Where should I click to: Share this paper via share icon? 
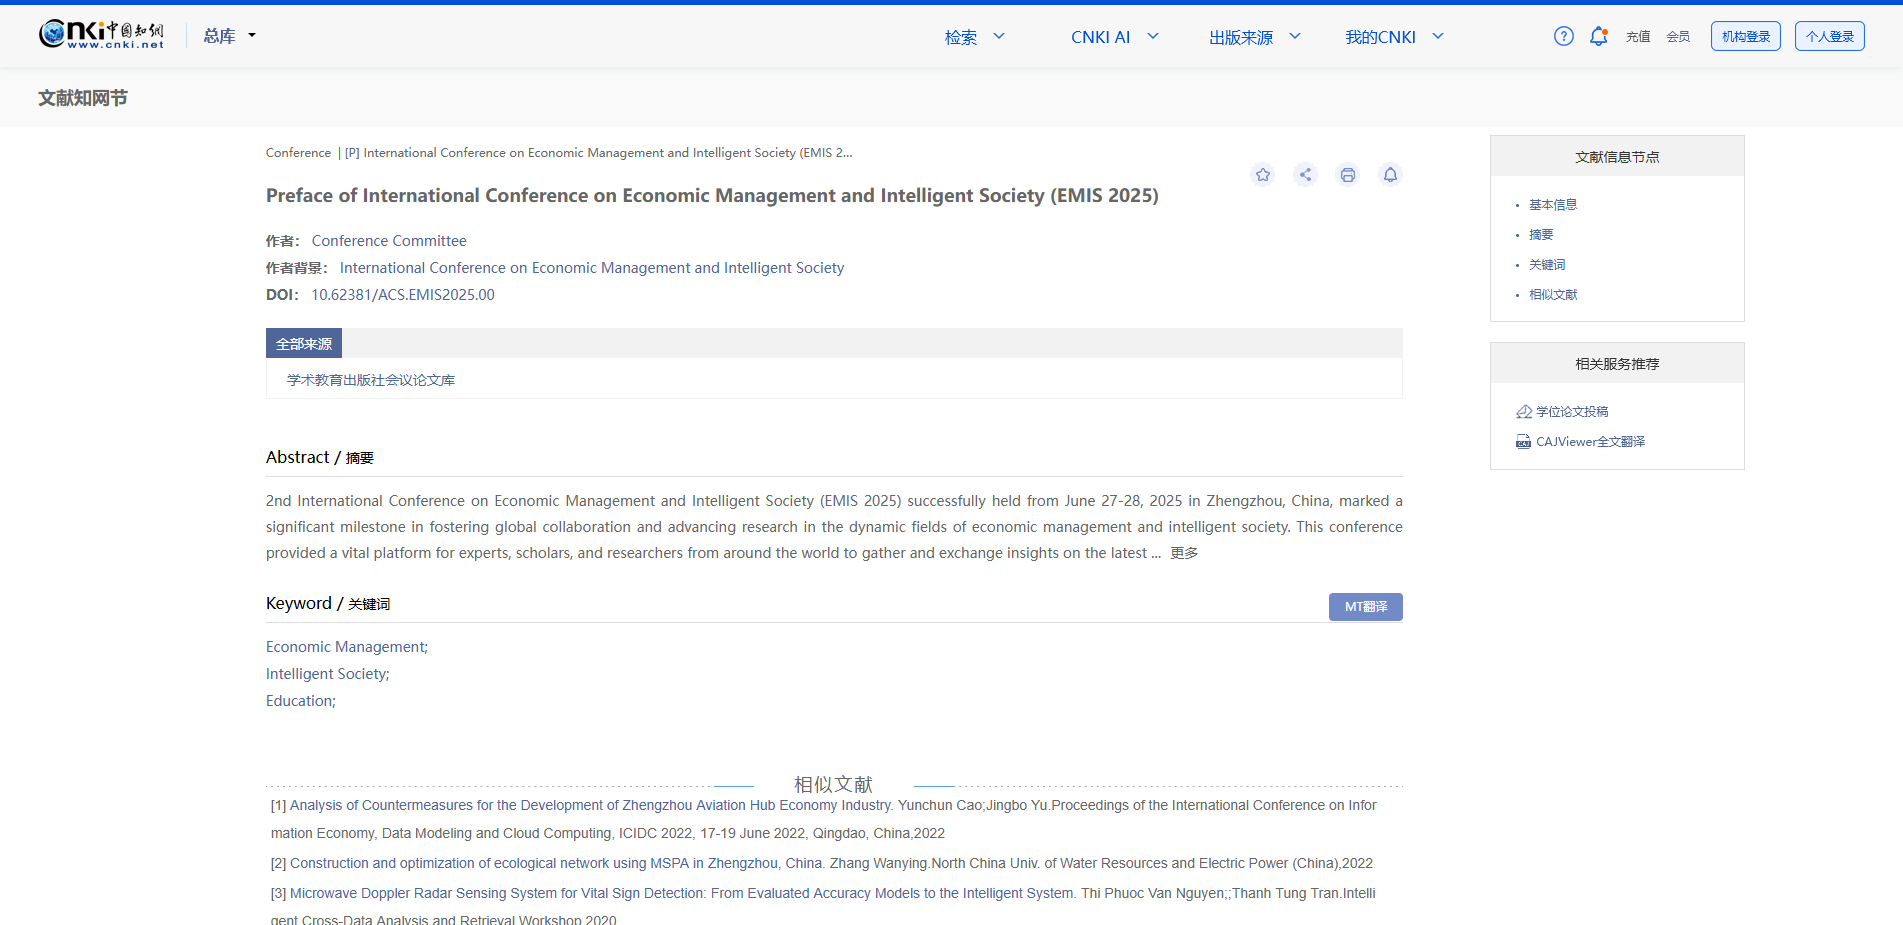click(1305, 175)
